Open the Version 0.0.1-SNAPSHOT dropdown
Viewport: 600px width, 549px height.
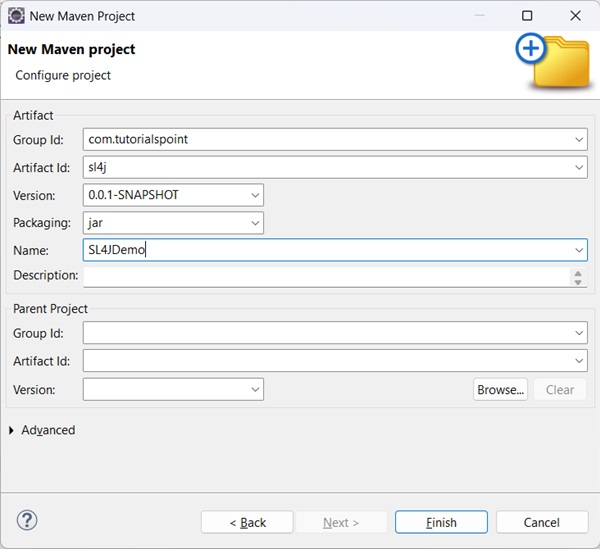[x=256, y=195]
